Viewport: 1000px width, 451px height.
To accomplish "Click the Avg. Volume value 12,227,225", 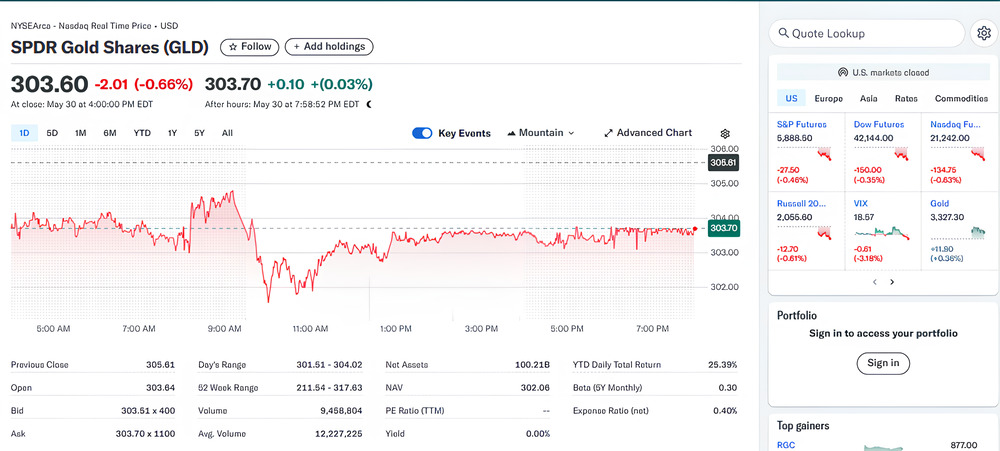I will click(339, 434).
